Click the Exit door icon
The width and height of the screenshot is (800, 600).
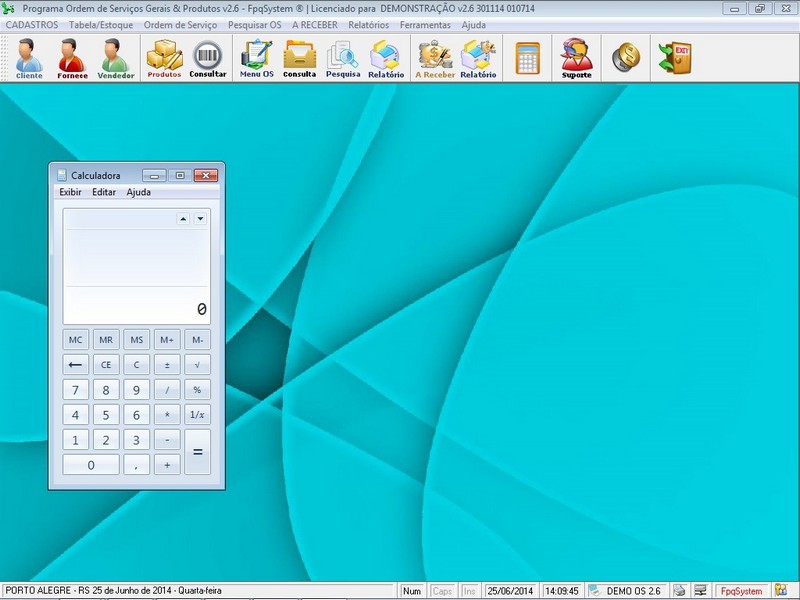[x=675, y=58]
